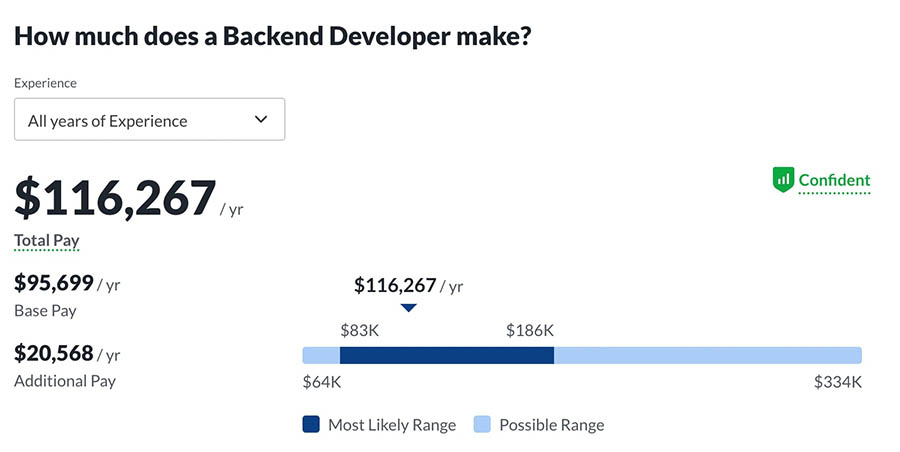900x452 pixels.
Task: Click the light blue left bar segment
Action: [x=321, y=355]
